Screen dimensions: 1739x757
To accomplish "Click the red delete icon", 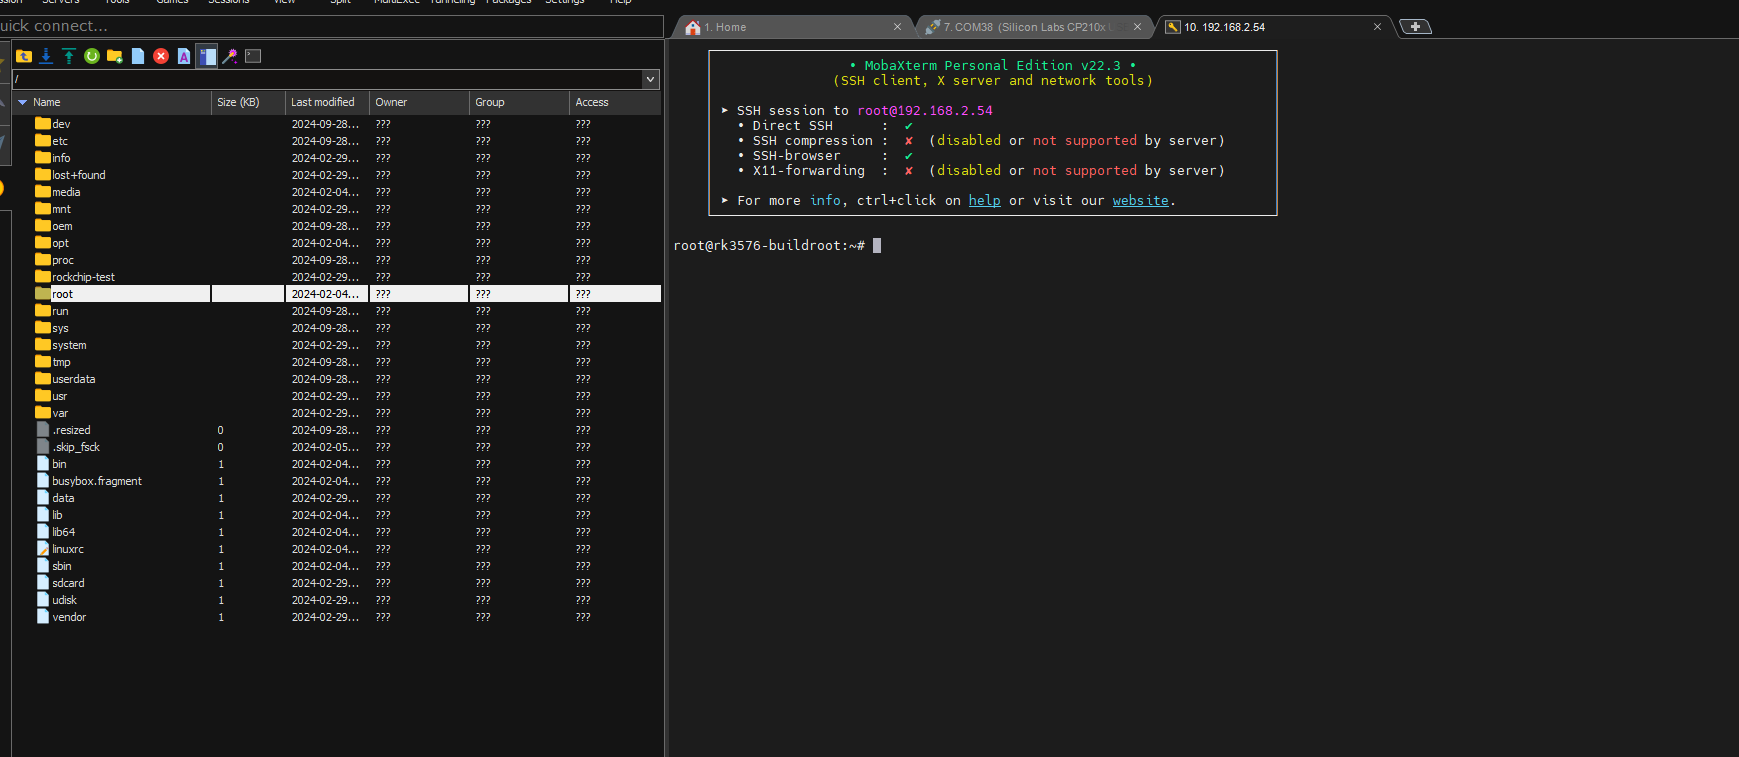I will click(161, 56).
